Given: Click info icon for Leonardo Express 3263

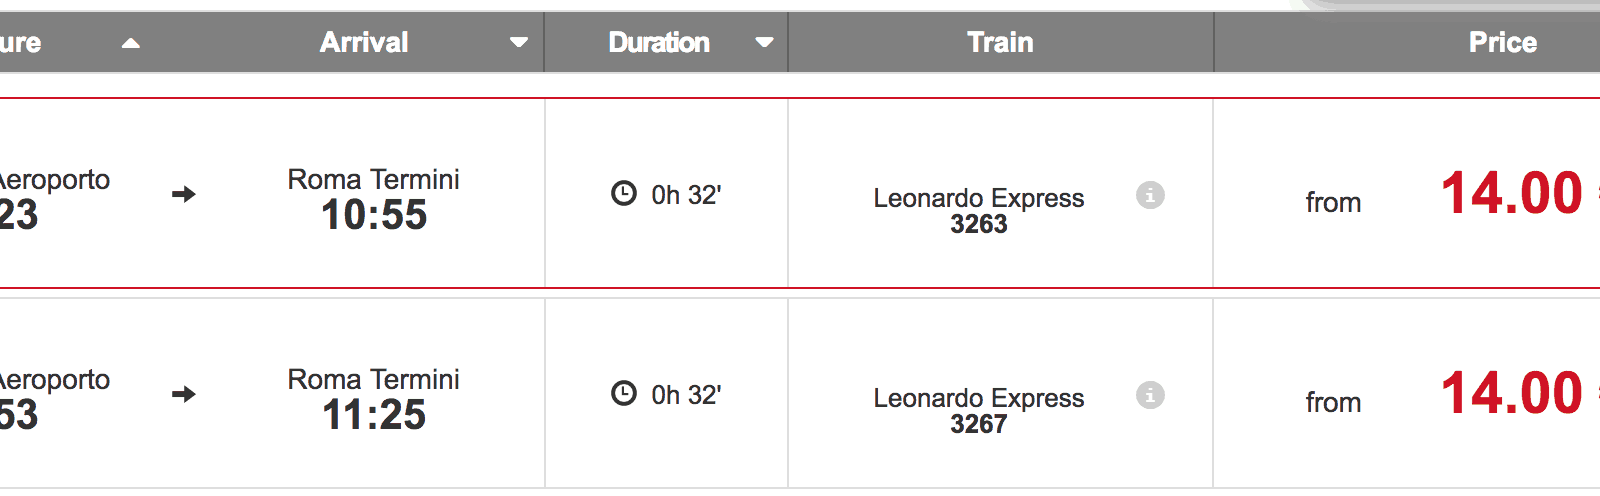Looking at the screenshot, I should [1150, 195].
